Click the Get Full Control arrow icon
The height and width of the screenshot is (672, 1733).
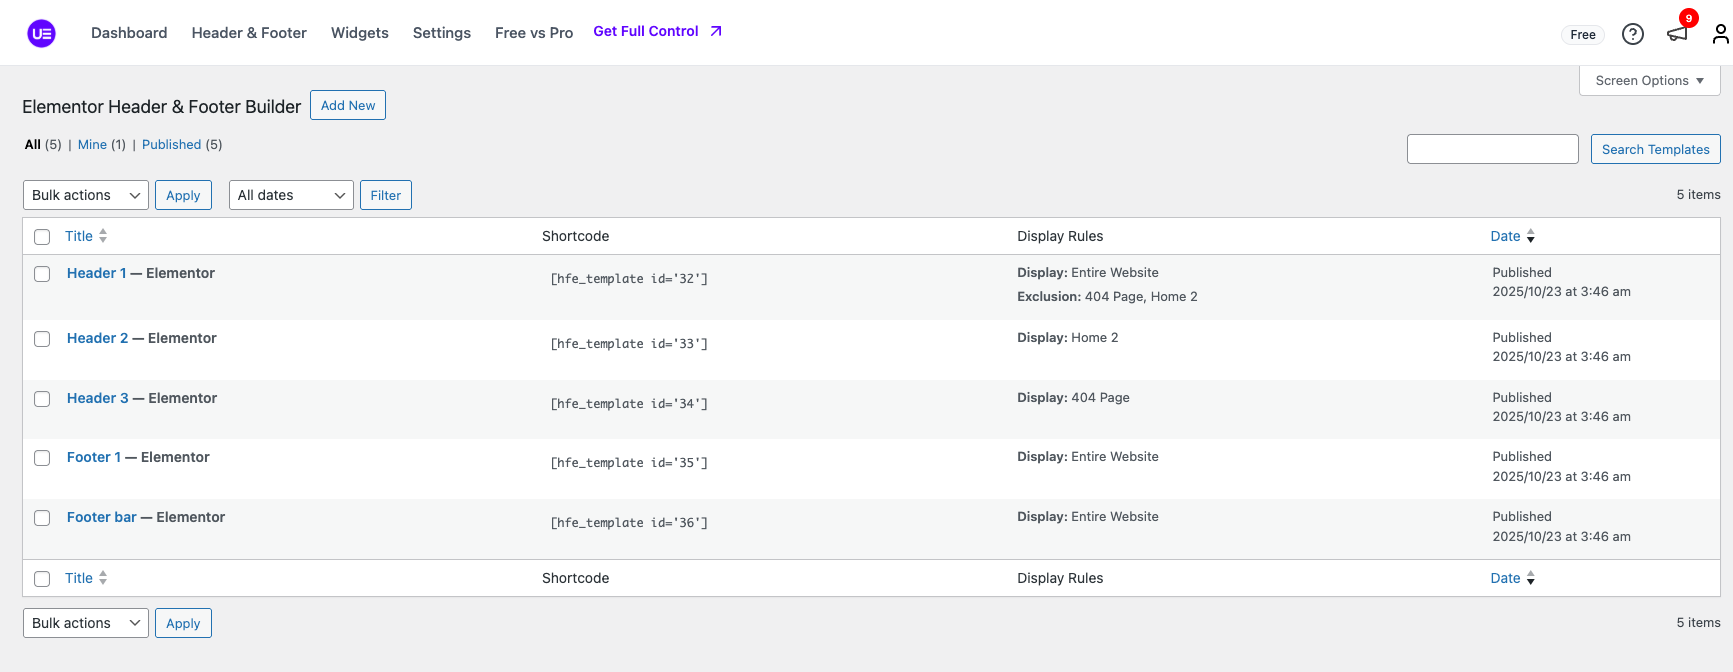pyautogui.click(x=716, y=31)
